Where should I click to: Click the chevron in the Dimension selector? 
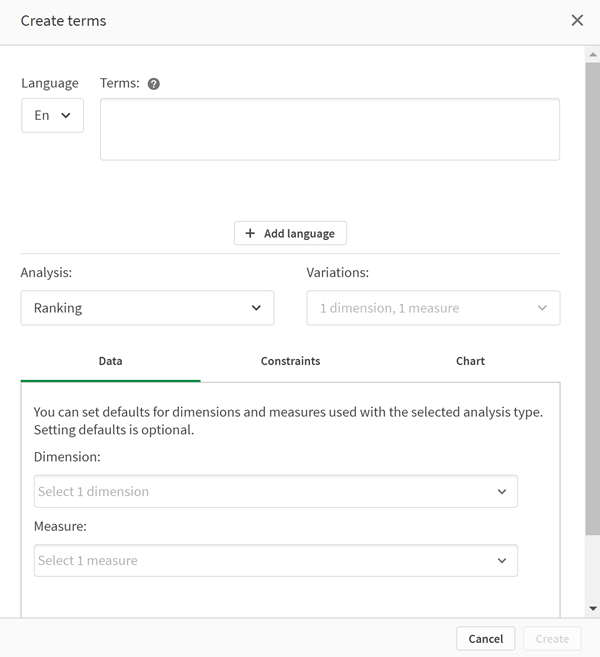502,491
